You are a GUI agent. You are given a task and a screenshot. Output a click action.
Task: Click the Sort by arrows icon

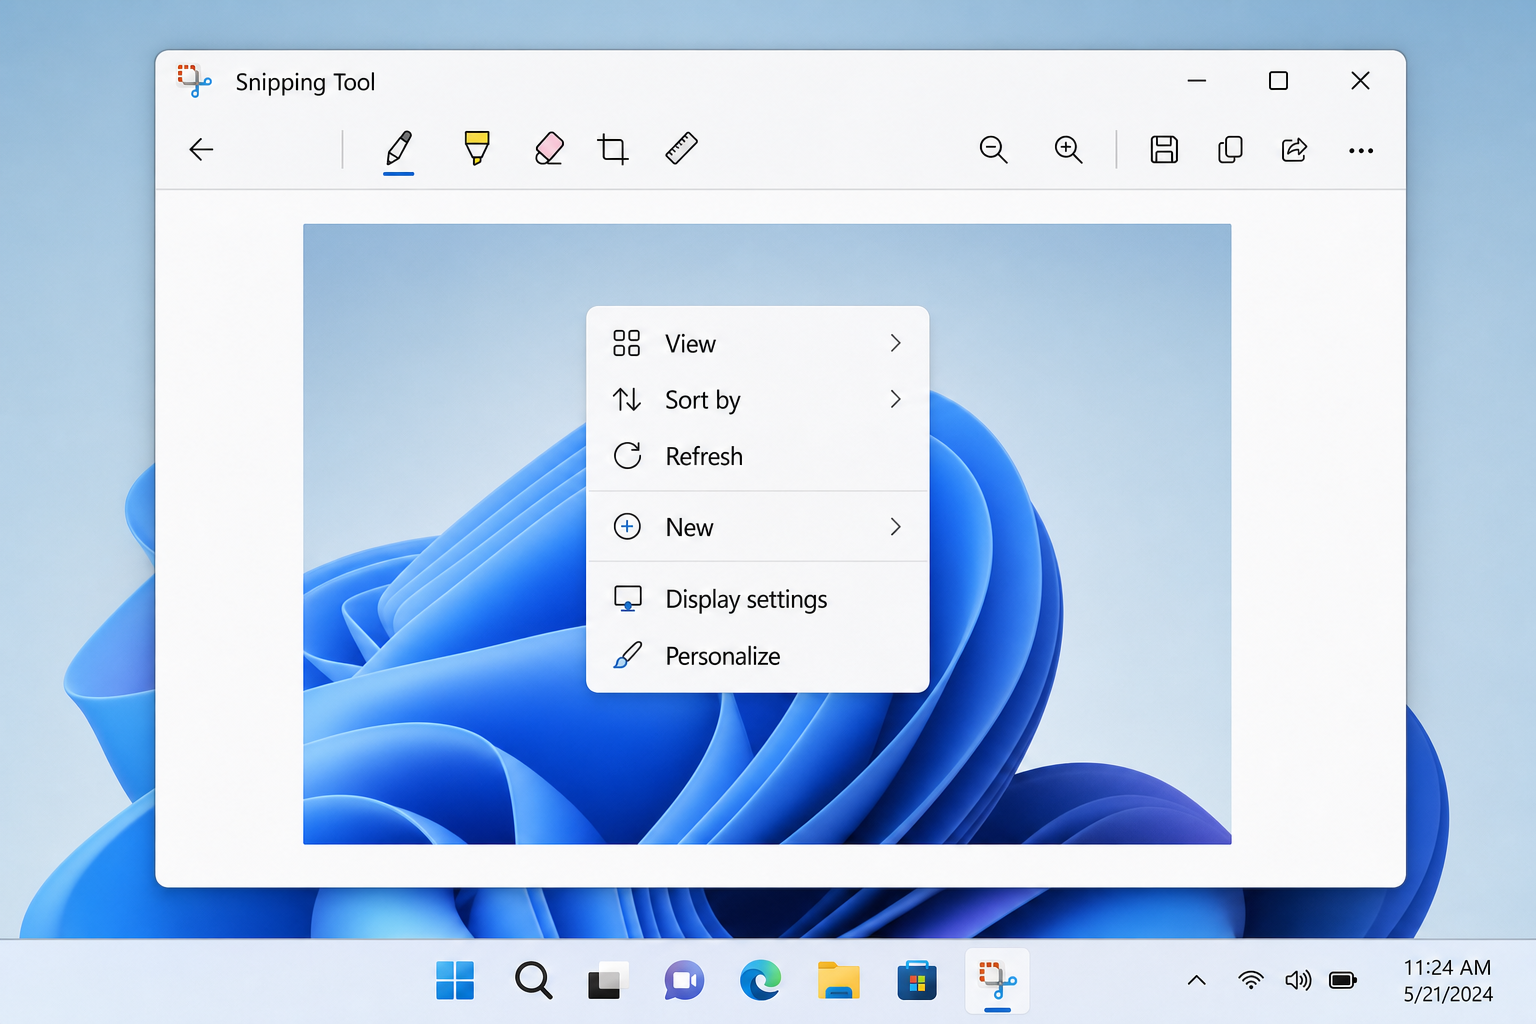[627, 400]
